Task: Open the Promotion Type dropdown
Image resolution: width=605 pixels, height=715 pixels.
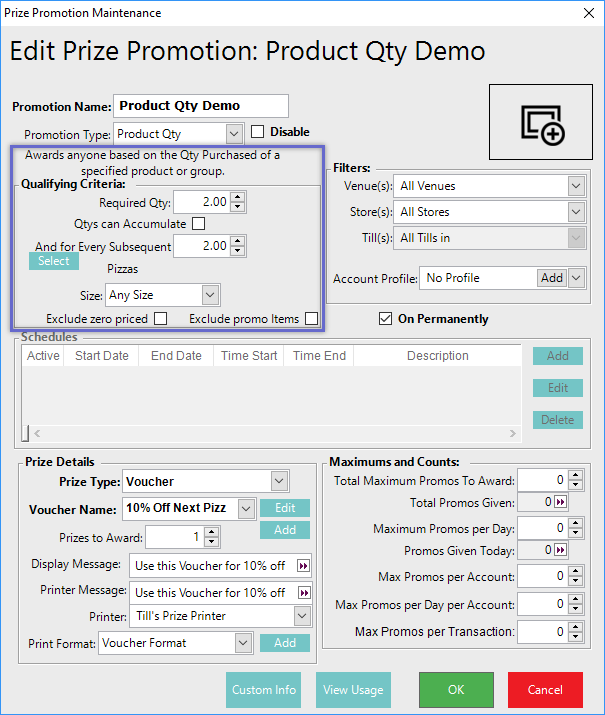Action: coord(234,133)
